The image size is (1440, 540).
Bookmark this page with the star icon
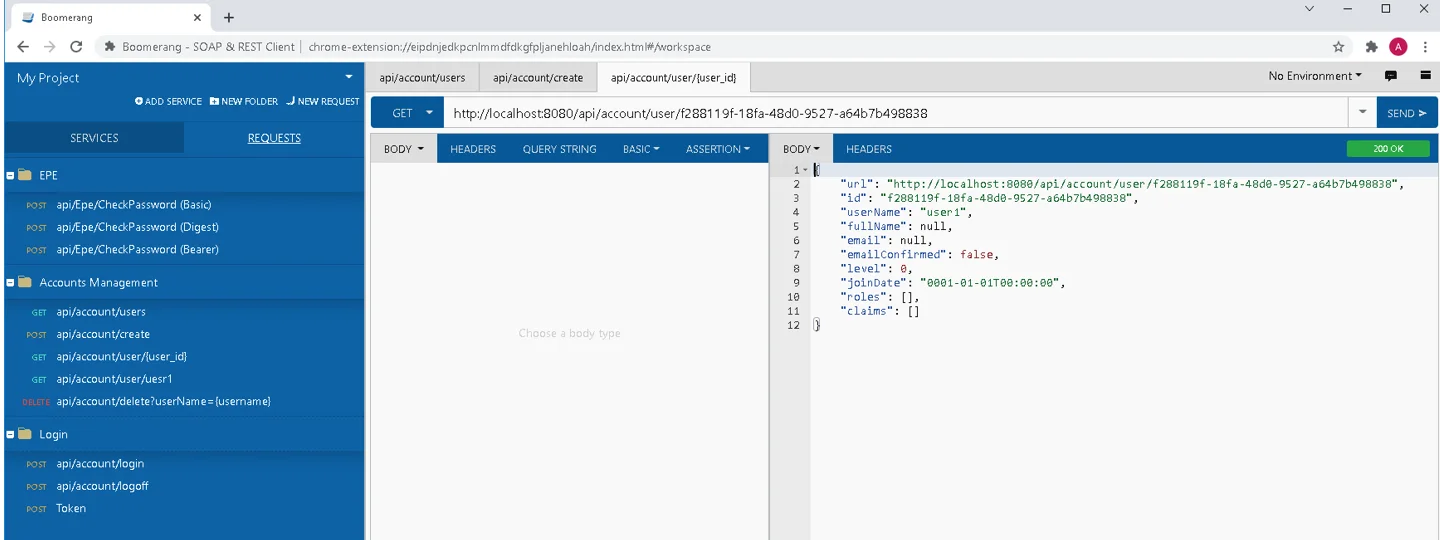tap(1339, 47)
